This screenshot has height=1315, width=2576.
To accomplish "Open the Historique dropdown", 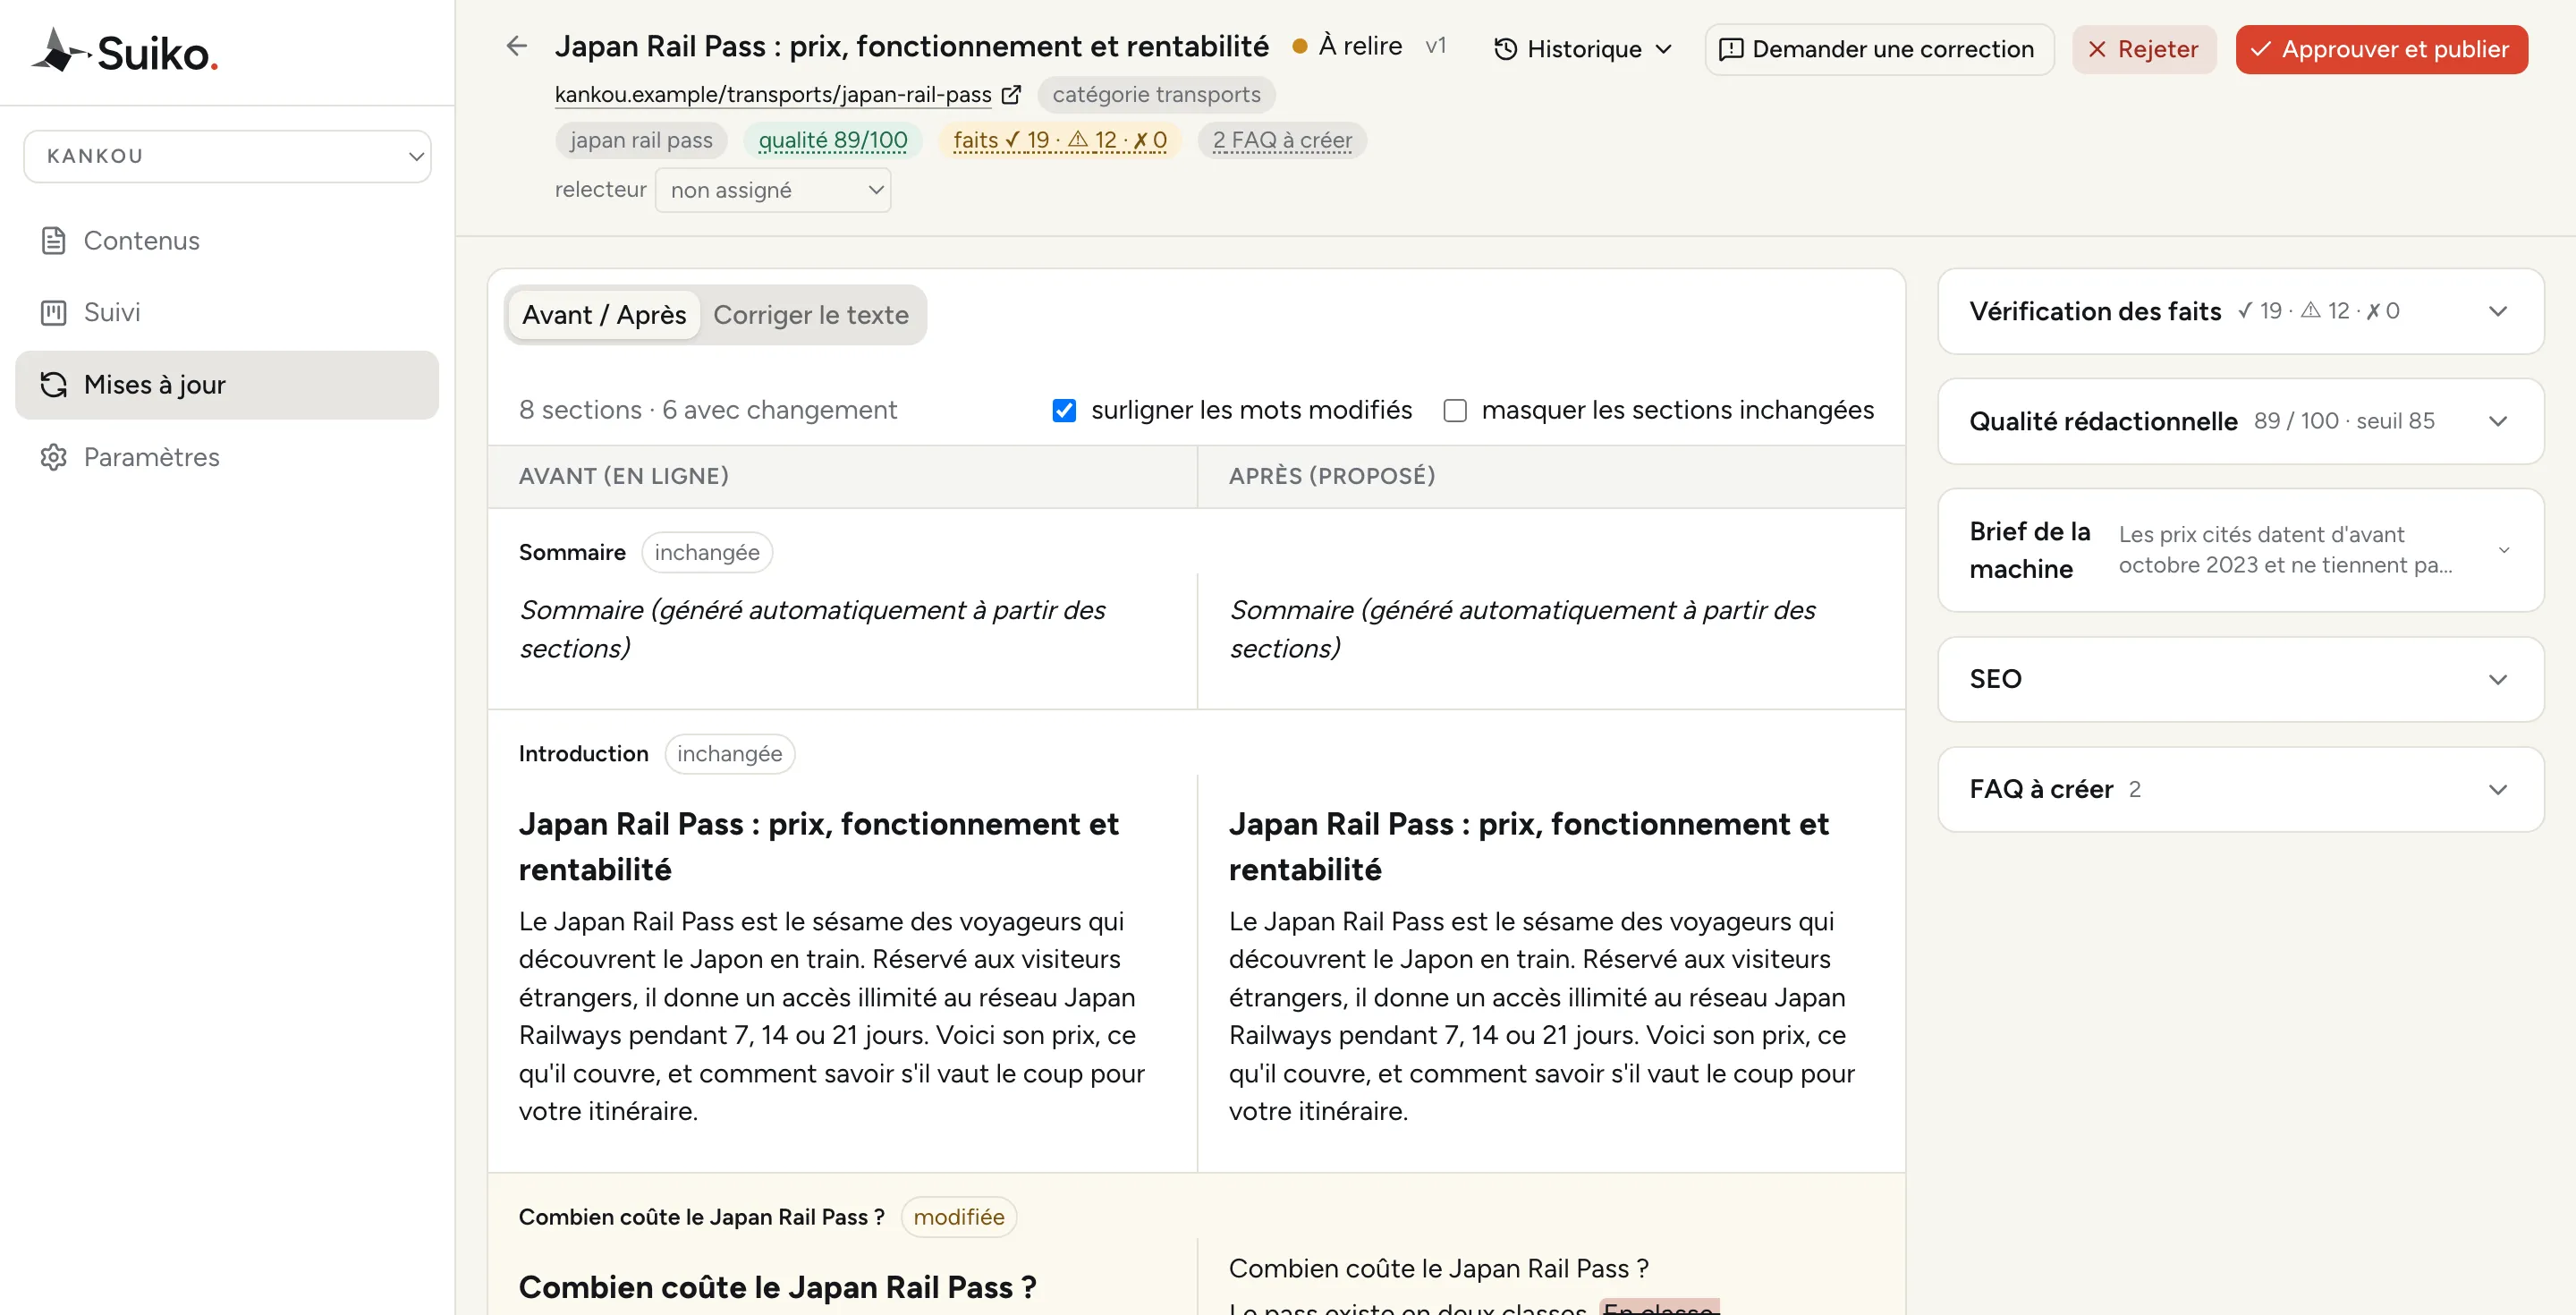I will click(x=1583, y=49).
